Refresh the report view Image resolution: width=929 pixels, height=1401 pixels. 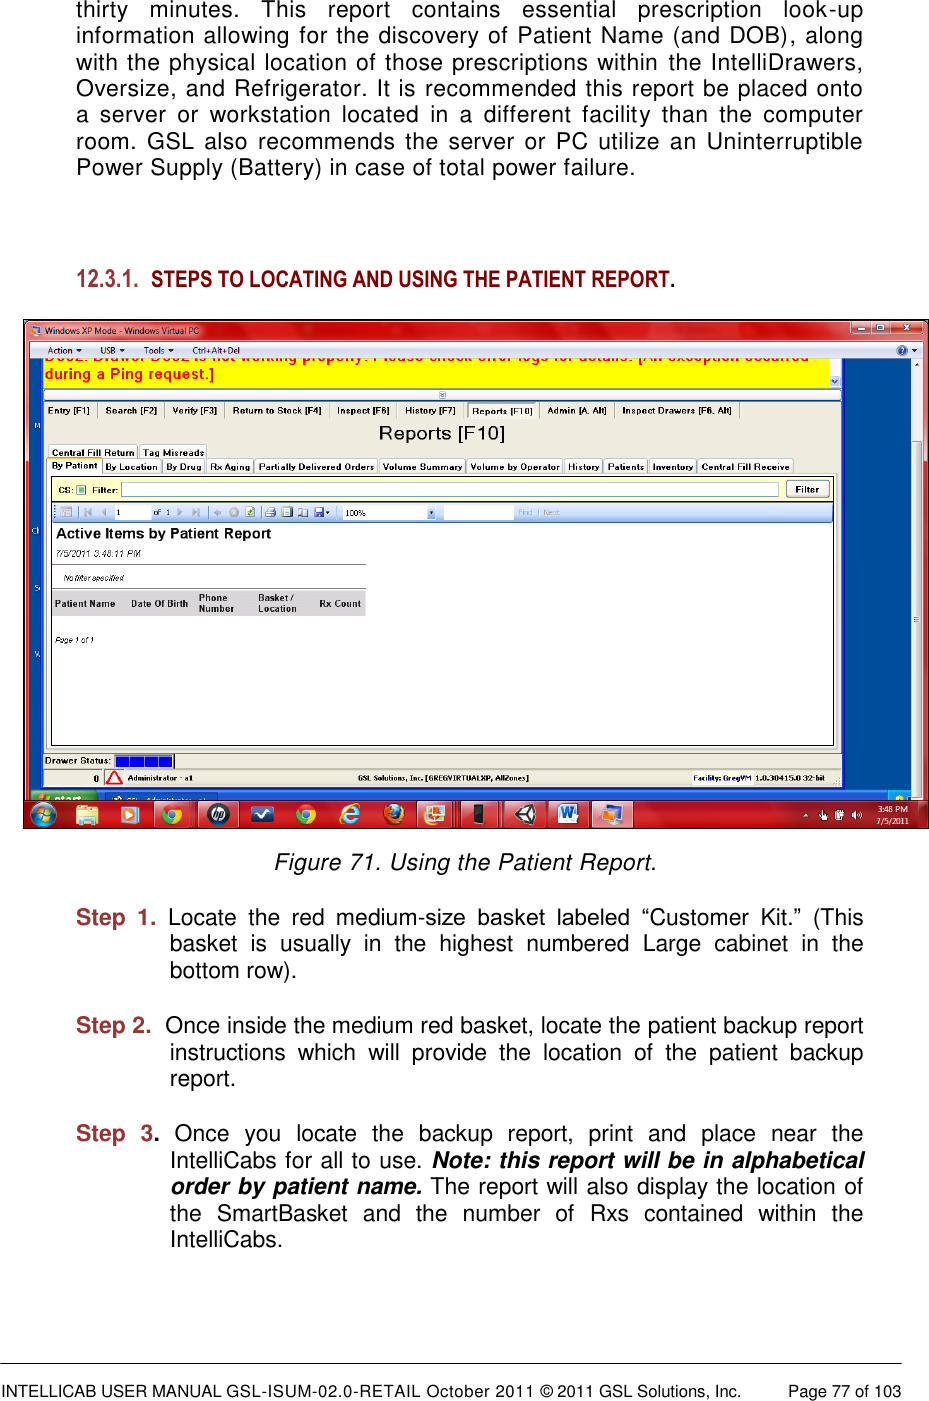[249, 512]
